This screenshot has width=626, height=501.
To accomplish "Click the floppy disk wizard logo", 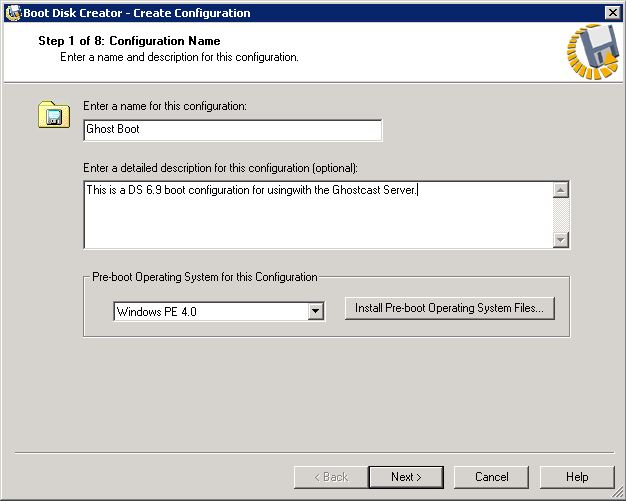I will pyautogui.click(x=593, y=51).
